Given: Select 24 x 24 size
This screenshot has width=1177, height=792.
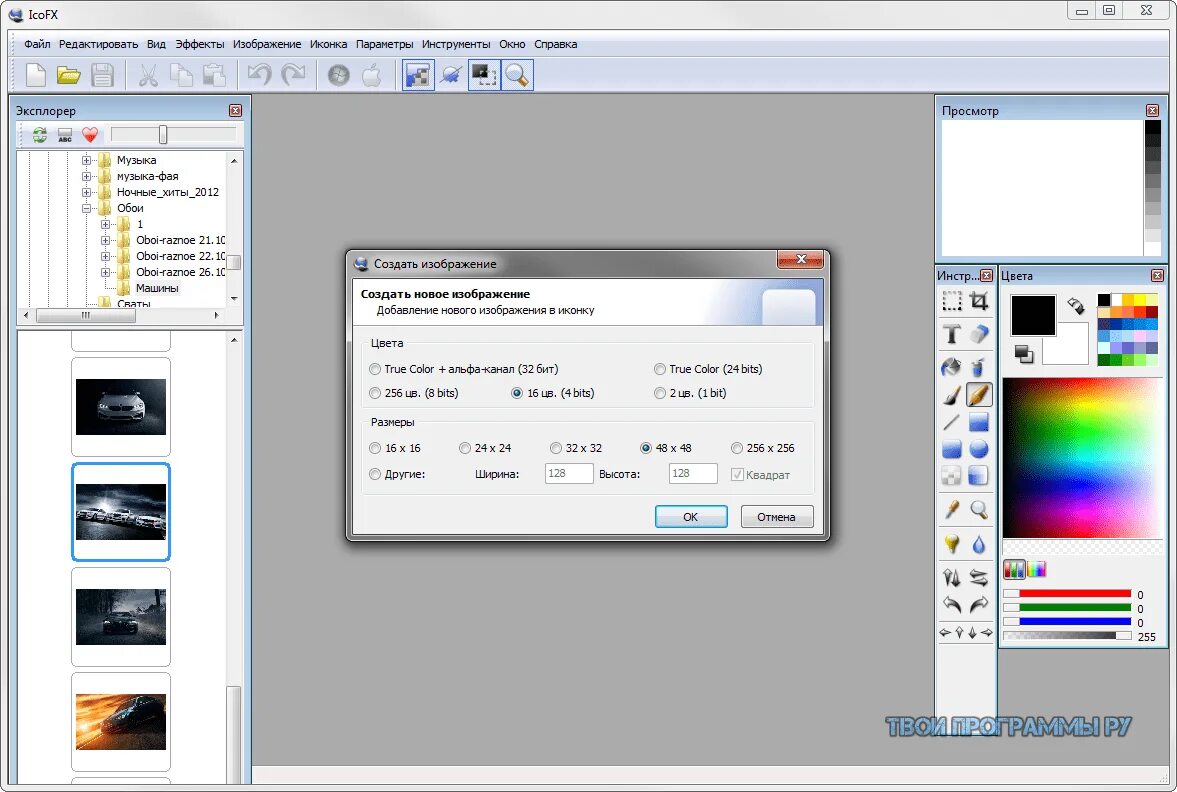Looking at the screenshot, I should [485, 448].
